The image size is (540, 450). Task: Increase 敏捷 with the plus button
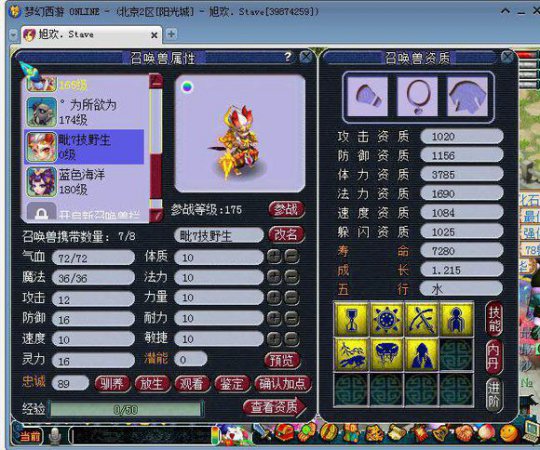(274, 339)
